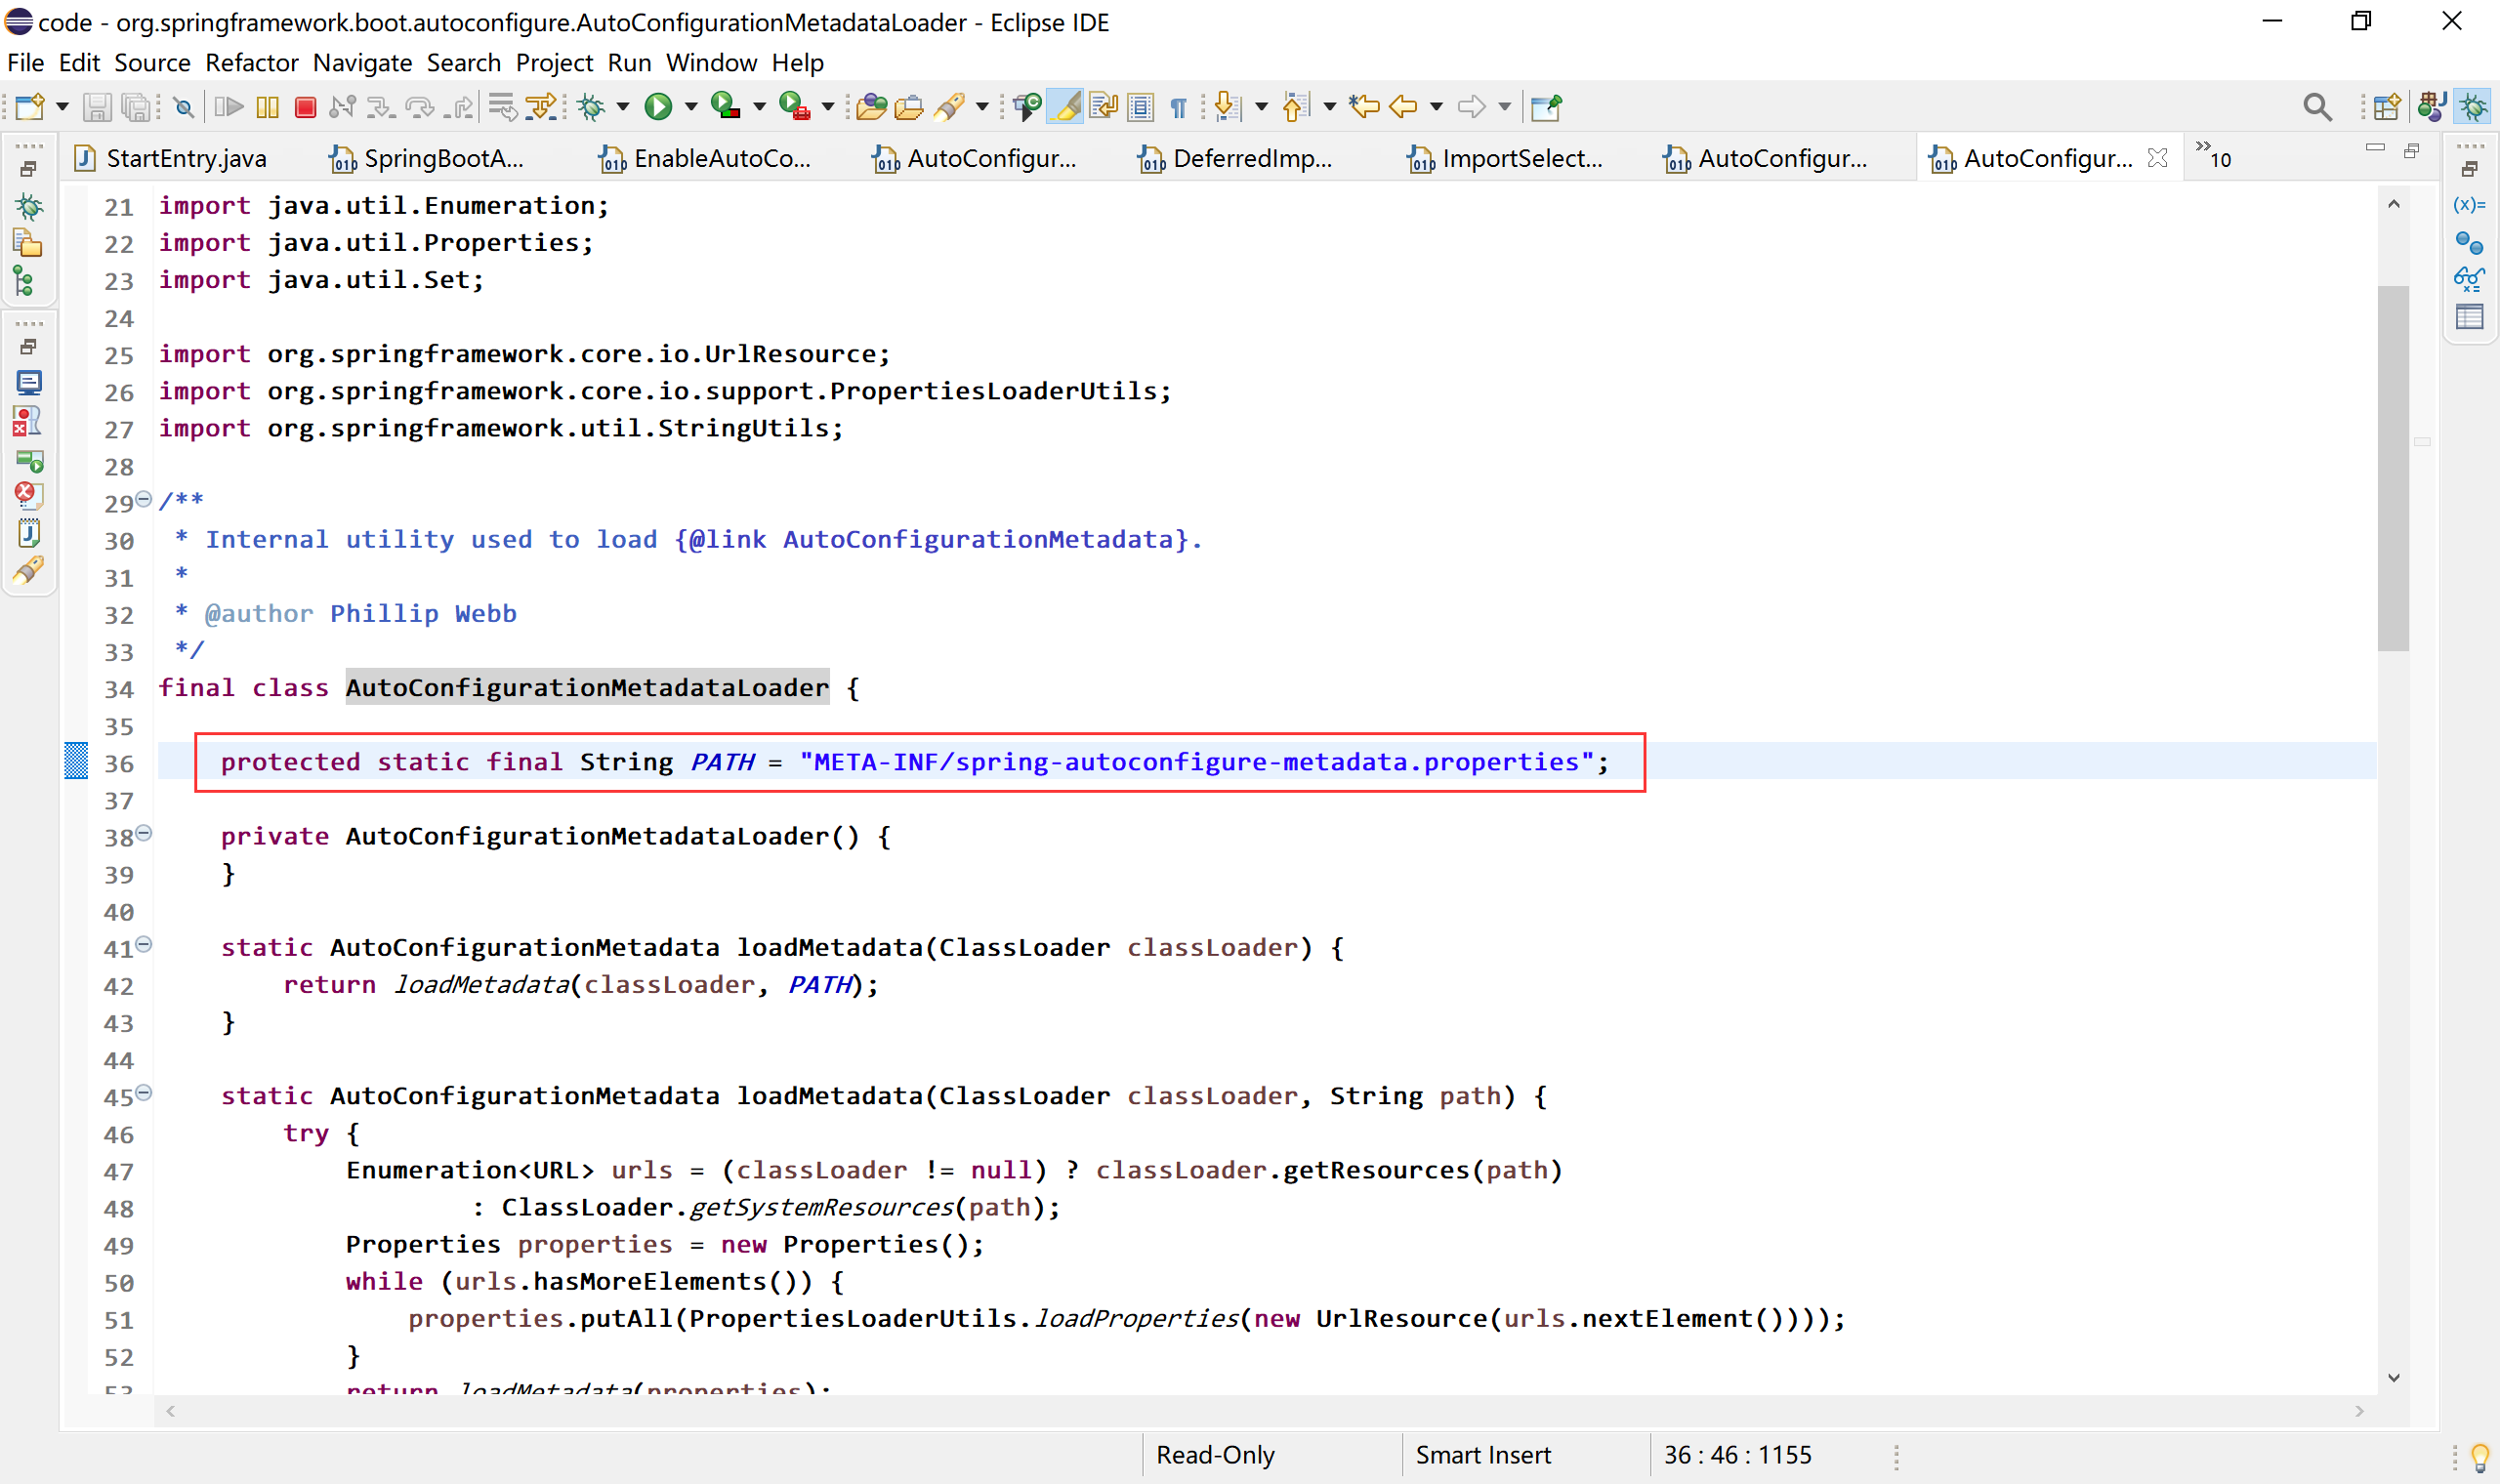This screenshot has height=1484, width=2500.
Task: Click Back navigation arrow in toolbar
Action: point(1403,107)
